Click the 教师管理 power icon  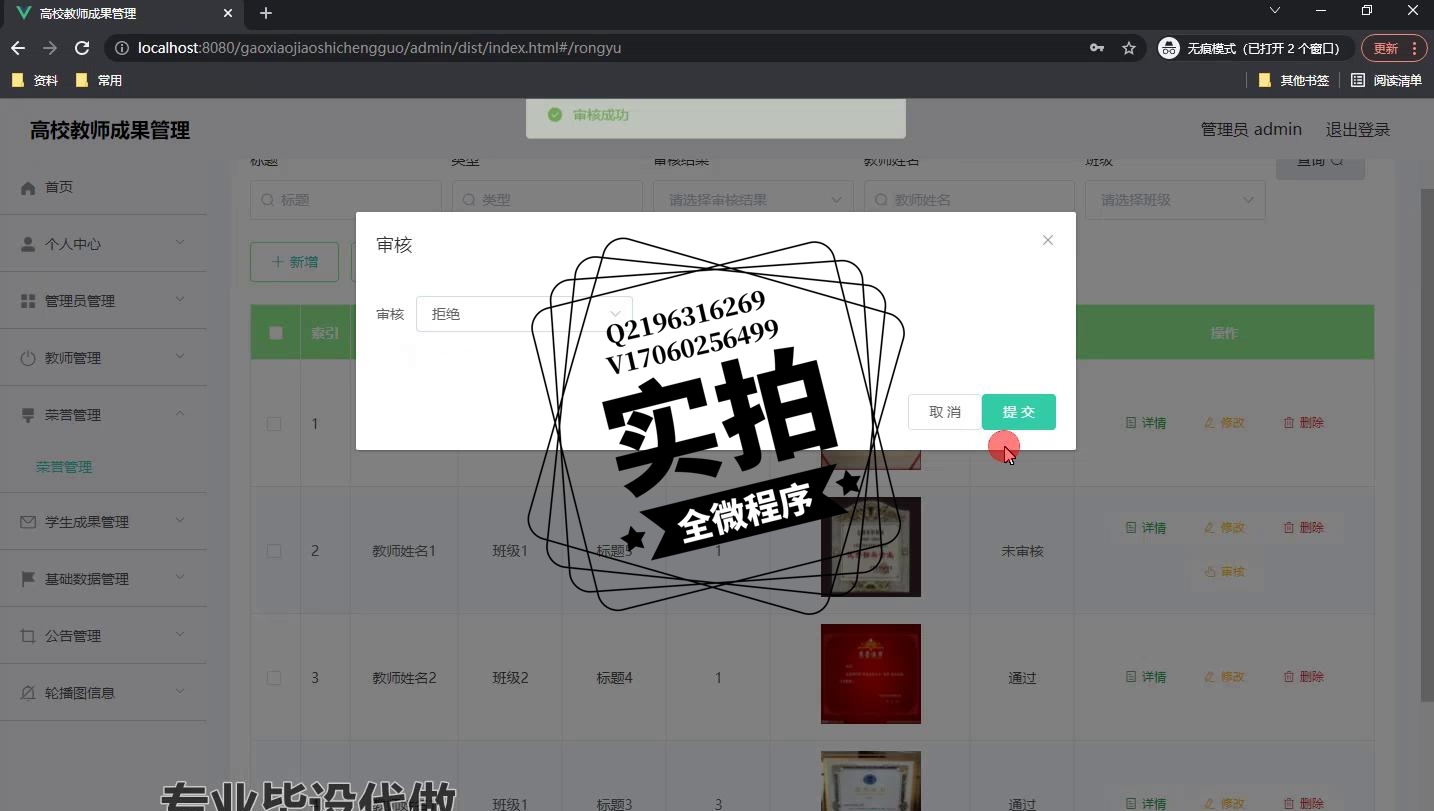tap(28, 358)
